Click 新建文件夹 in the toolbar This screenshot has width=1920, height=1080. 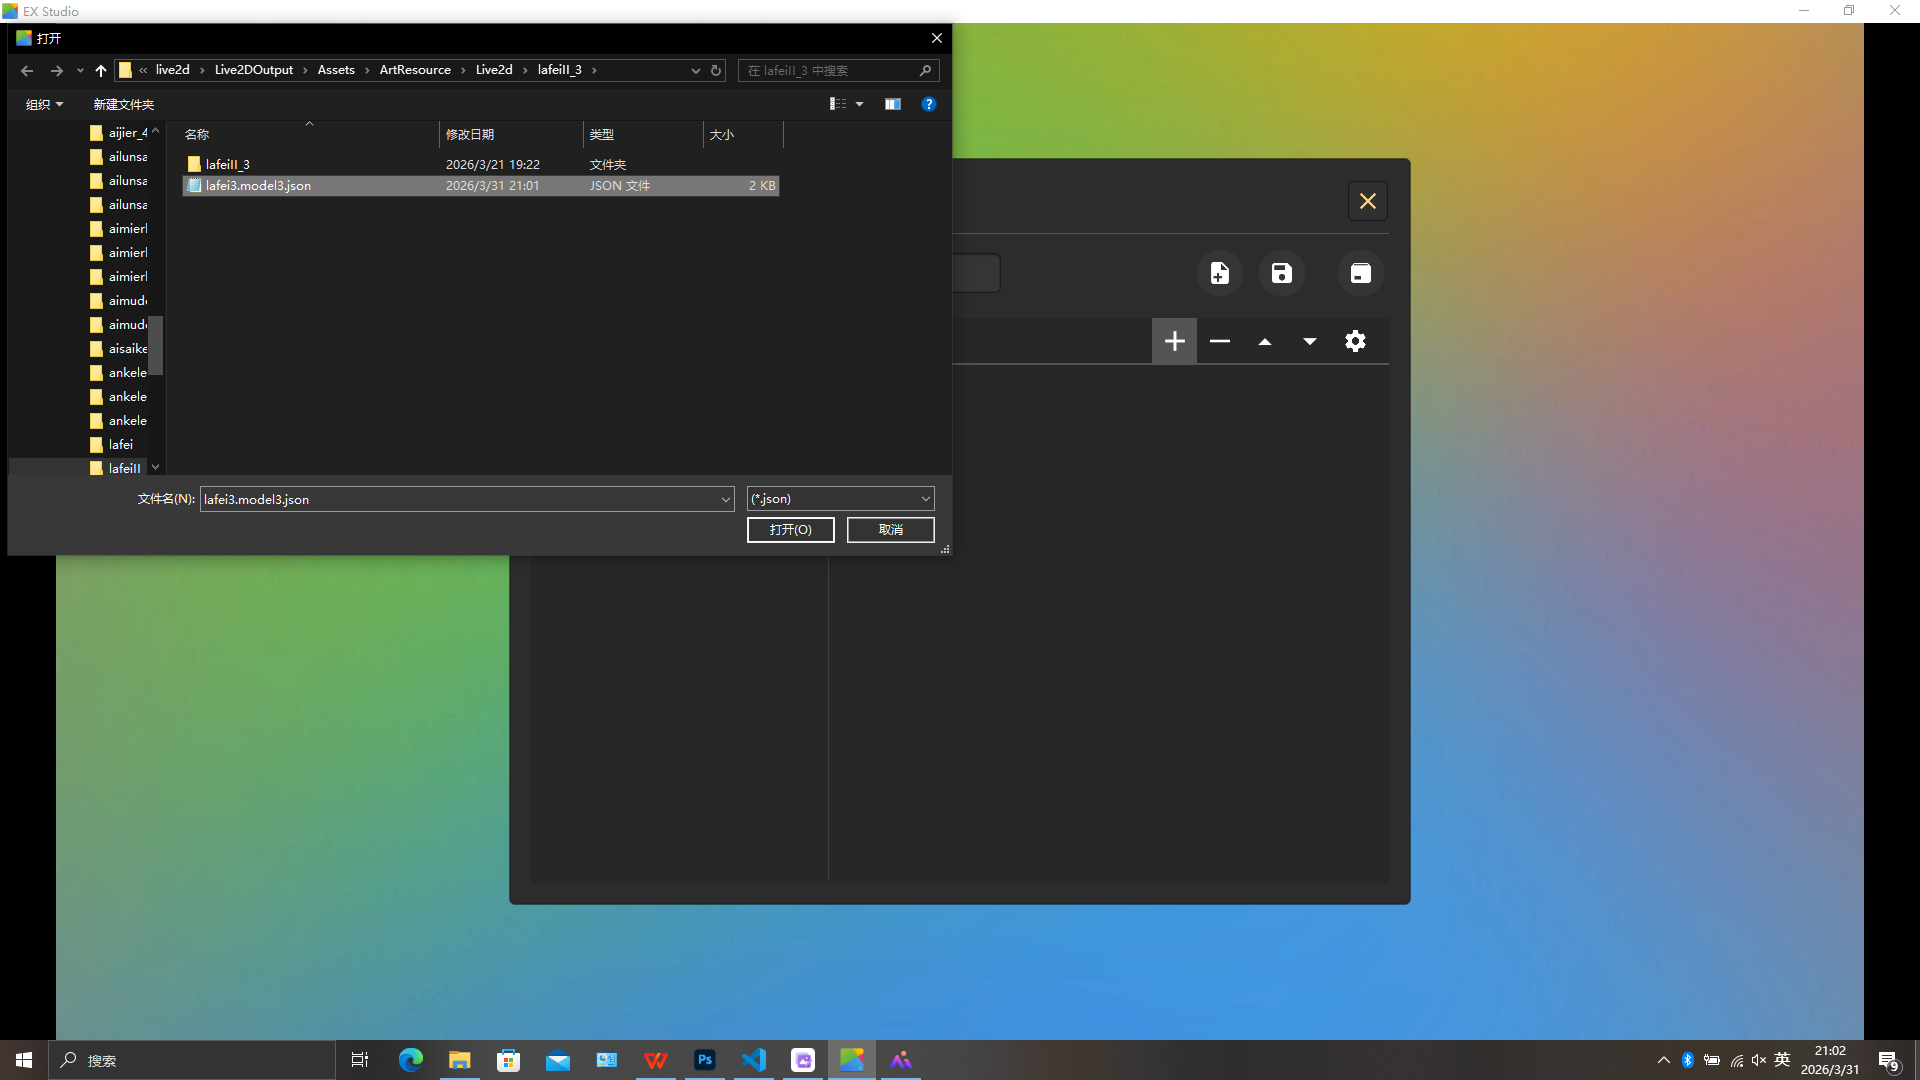pos(123,104)
